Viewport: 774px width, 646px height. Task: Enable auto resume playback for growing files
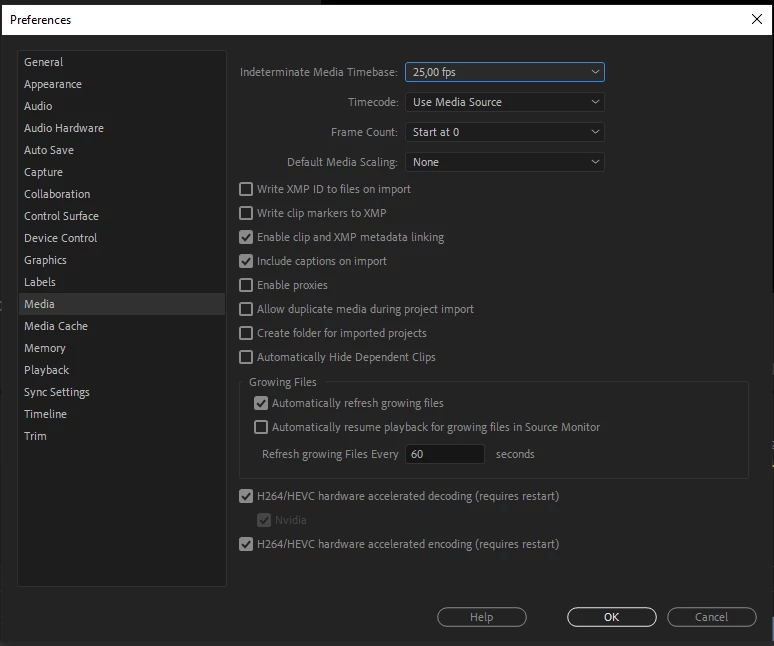[x=261, y=427]
